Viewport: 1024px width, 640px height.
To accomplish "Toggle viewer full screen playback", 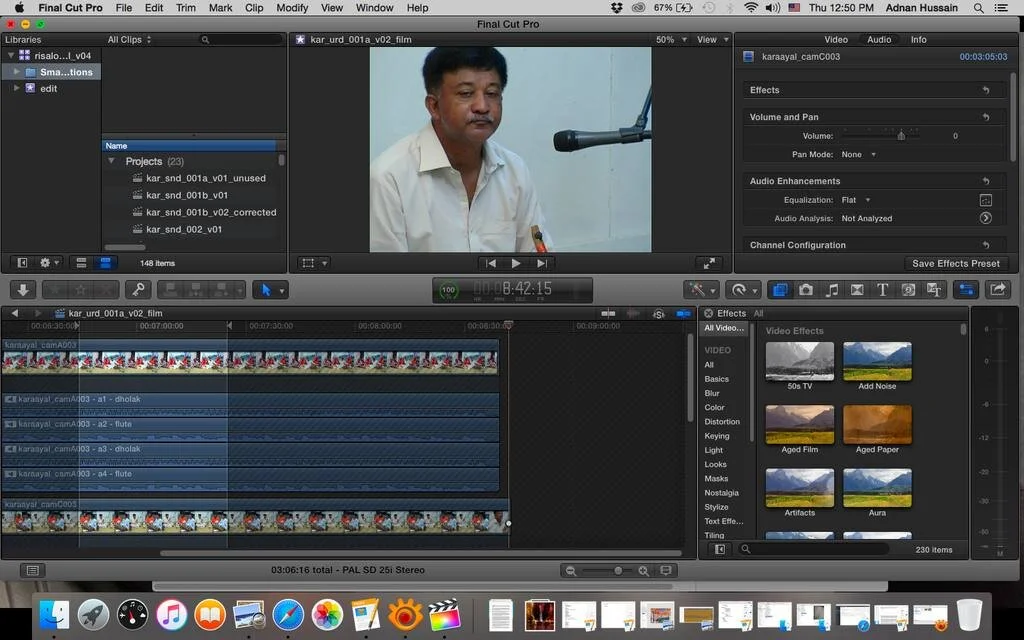I will 709,263.
